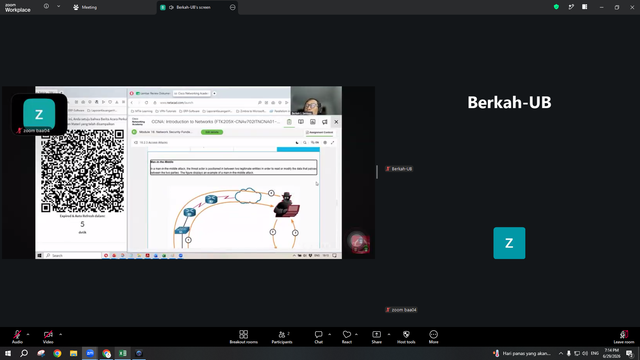Expand the React options arrow
The height and width of the screenshot is (360, 640).
tap(356, 334)
